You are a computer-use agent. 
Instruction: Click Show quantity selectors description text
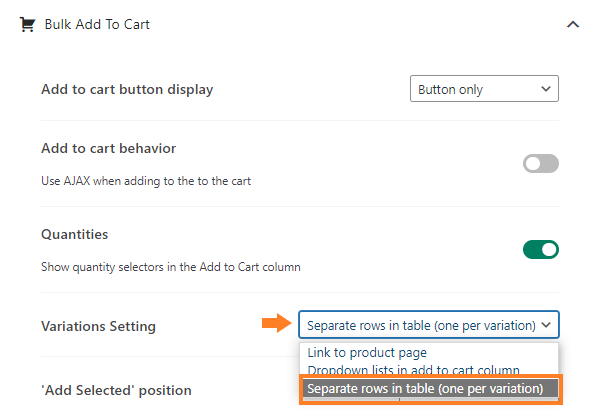[x=171, y=267]
